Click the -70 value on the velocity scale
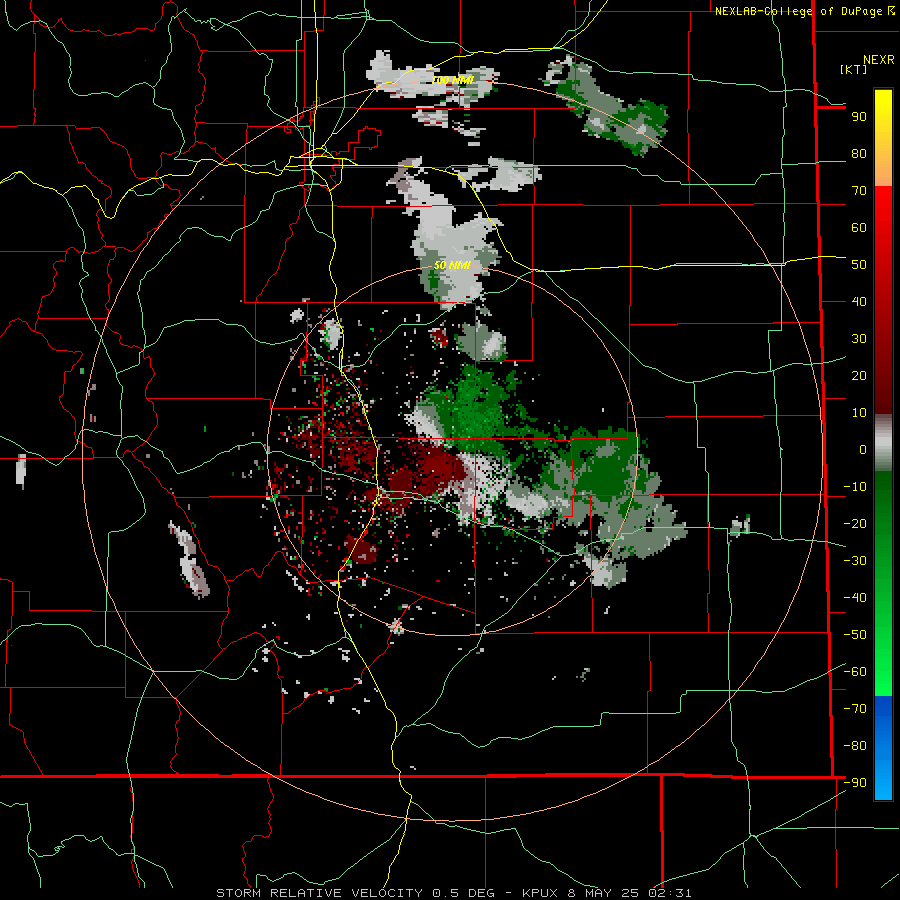Image resolution: width=900 pixels, height=900 pixels. click(855, 709)
